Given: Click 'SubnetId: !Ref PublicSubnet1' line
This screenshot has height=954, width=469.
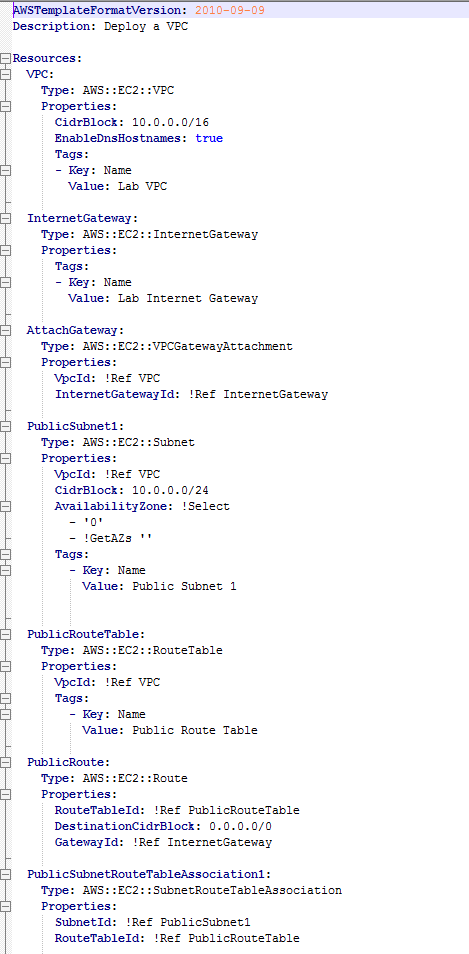Looking at the screenshot, I should pyautogui.click(x=153, y=922).
